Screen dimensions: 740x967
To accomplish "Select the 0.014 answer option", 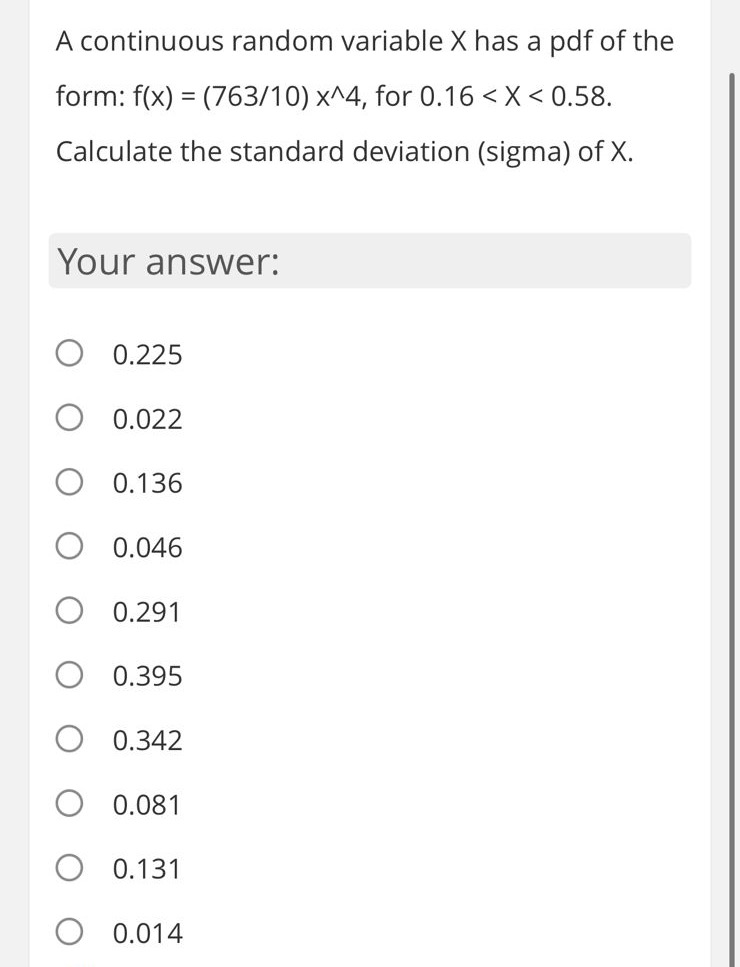I will click(x=69, y=931).
